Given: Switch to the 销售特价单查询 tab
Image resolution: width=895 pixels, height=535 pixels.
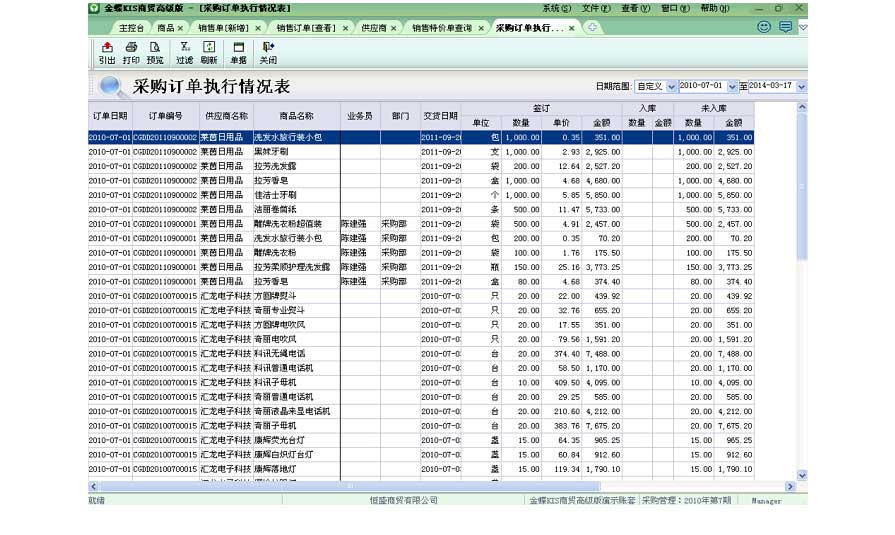Looking at the screenshot, I should pyautogui.click(x=441, y=28).
